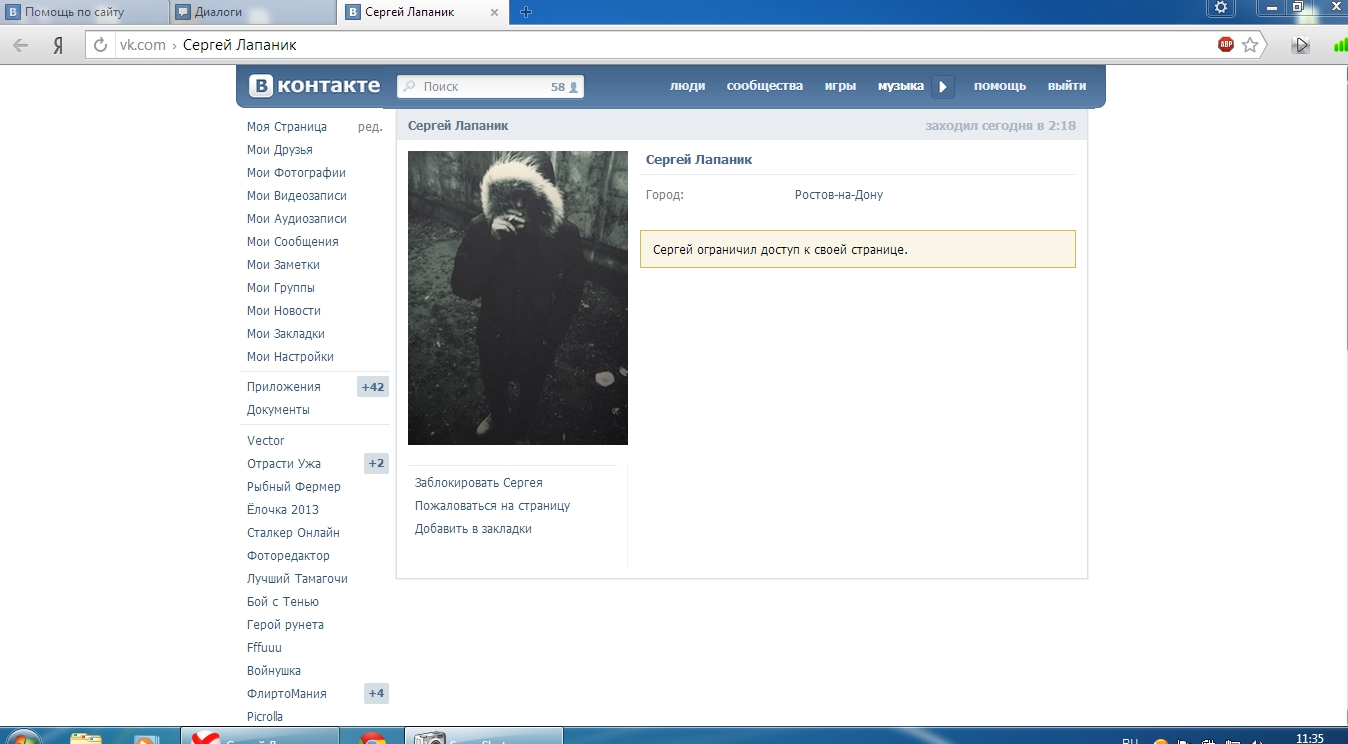The height and width of the screenshot is (744, 1348).
Task: Launch the Vector app
Action: (x=266, y=441)
